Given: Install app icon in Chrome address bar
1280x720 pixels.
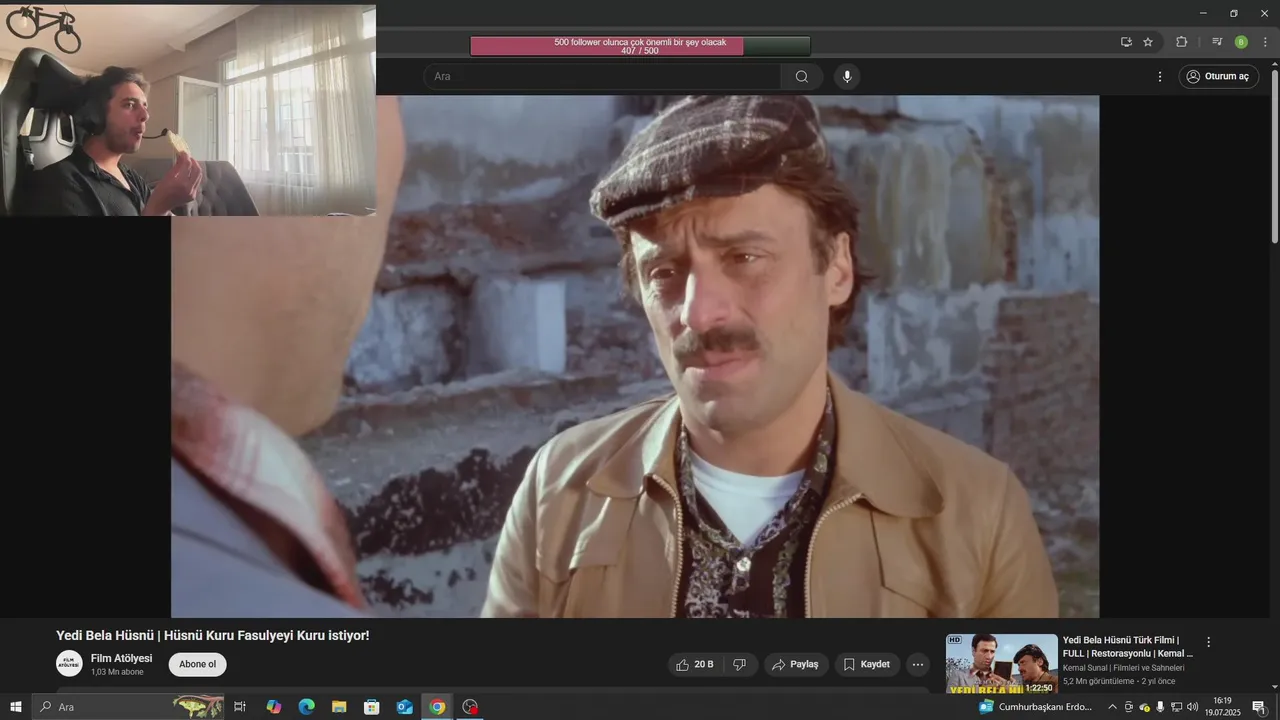Looking at the screenshot, I should pyautogui.click(x=1126, y=42).
